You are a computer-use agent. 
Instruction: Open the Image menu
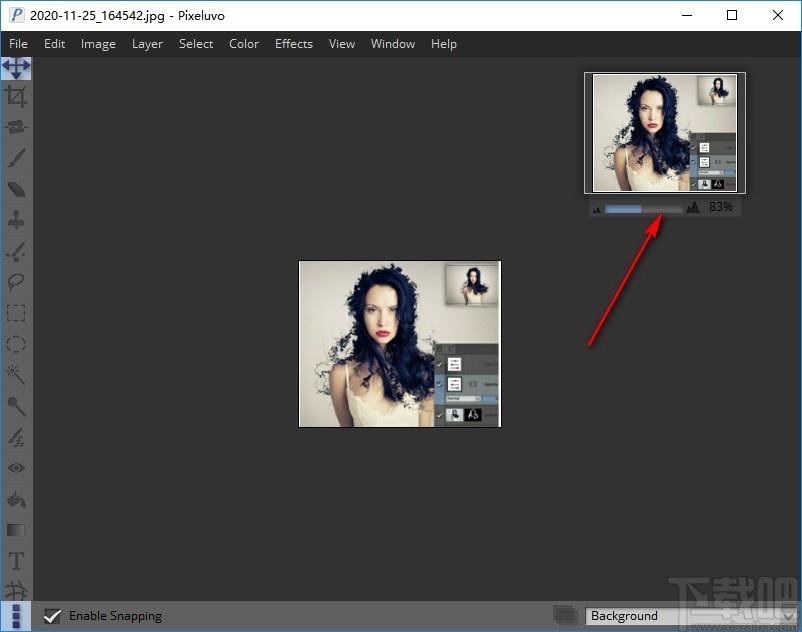click(98, 44)
